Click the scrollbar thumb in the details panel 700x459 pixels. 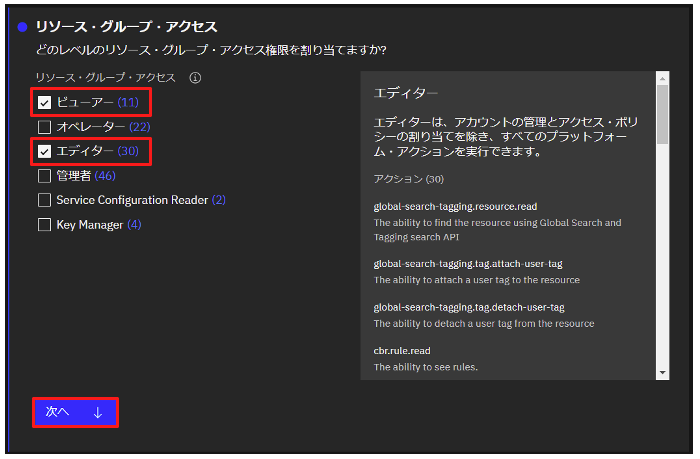(x=662, y=115)
